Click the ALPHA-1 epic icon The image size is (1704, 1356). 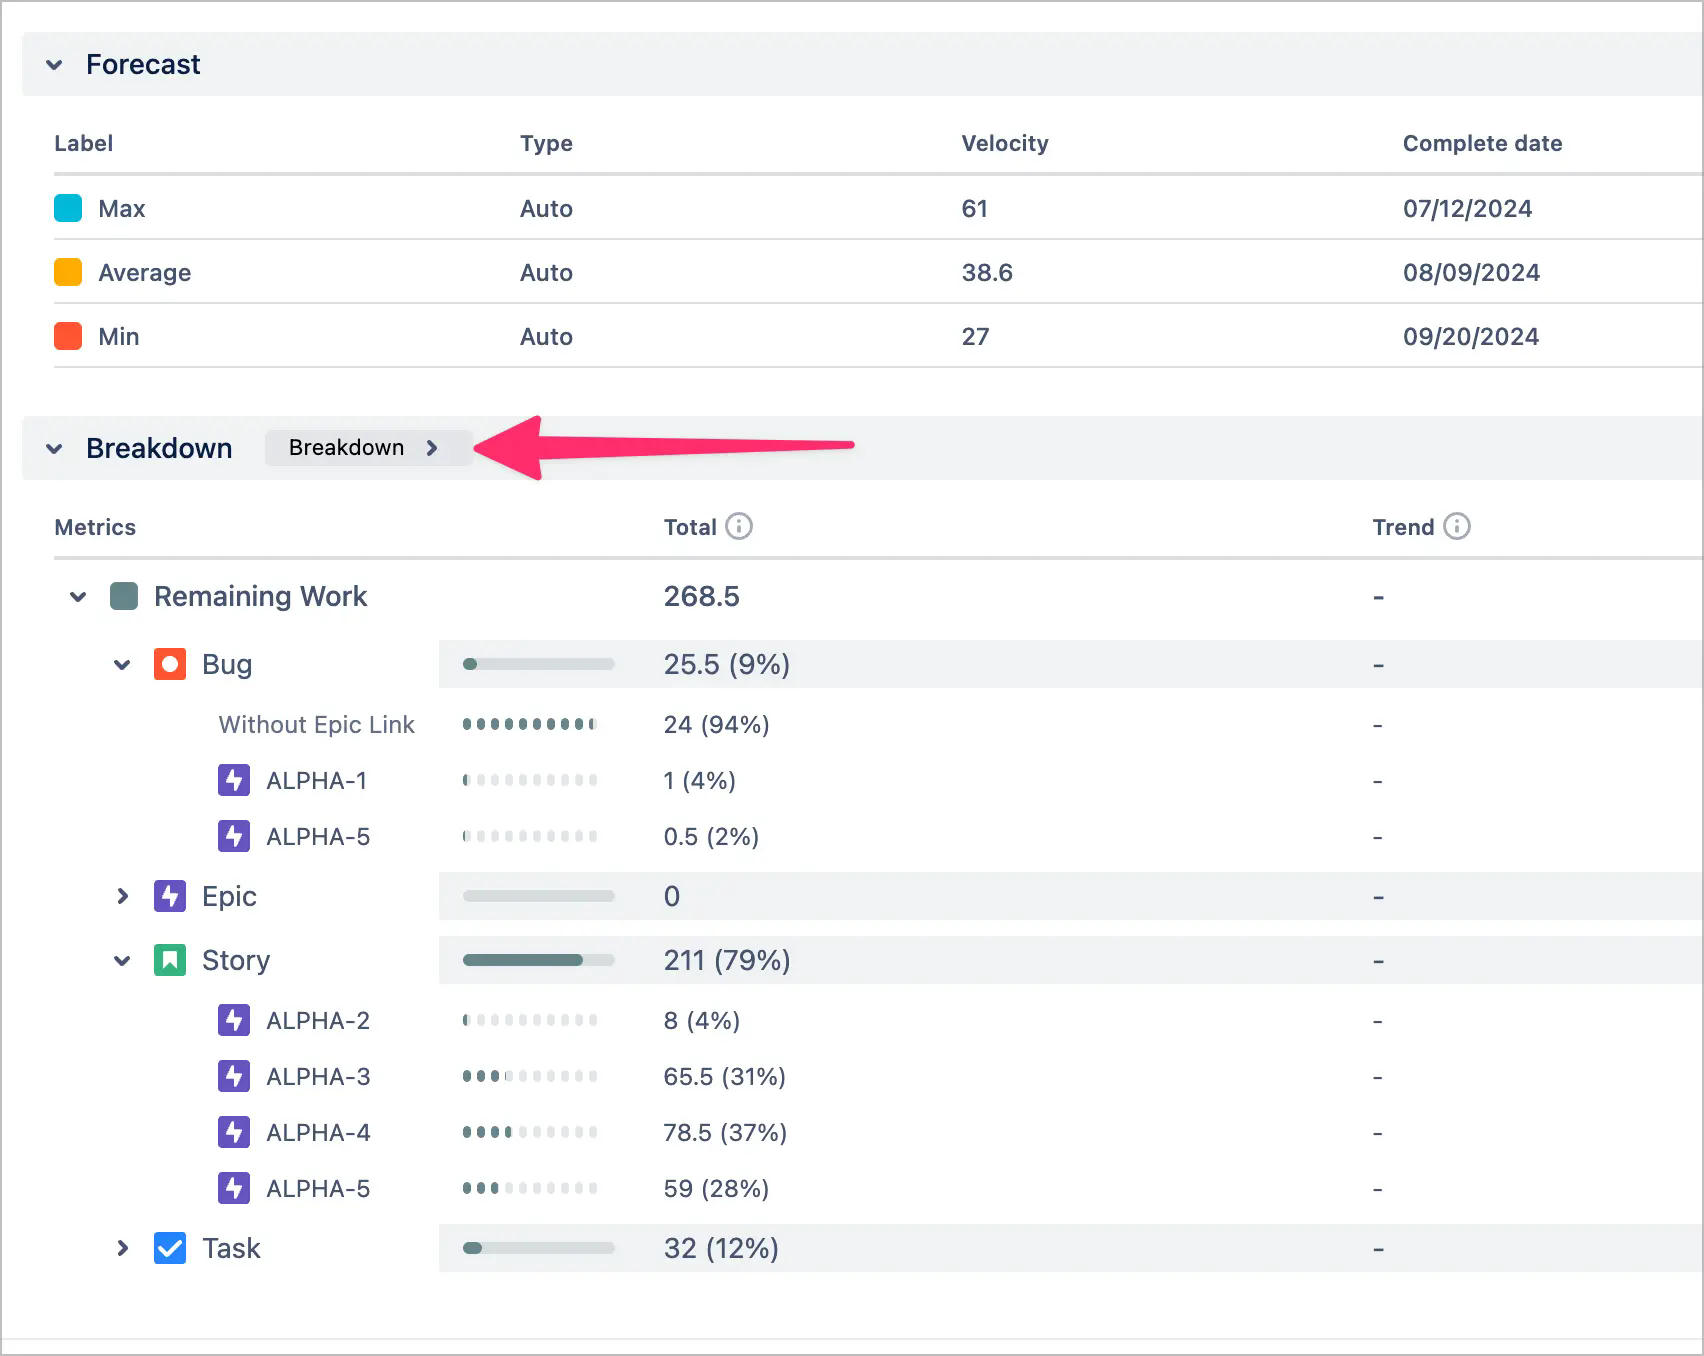pos(235,780)
